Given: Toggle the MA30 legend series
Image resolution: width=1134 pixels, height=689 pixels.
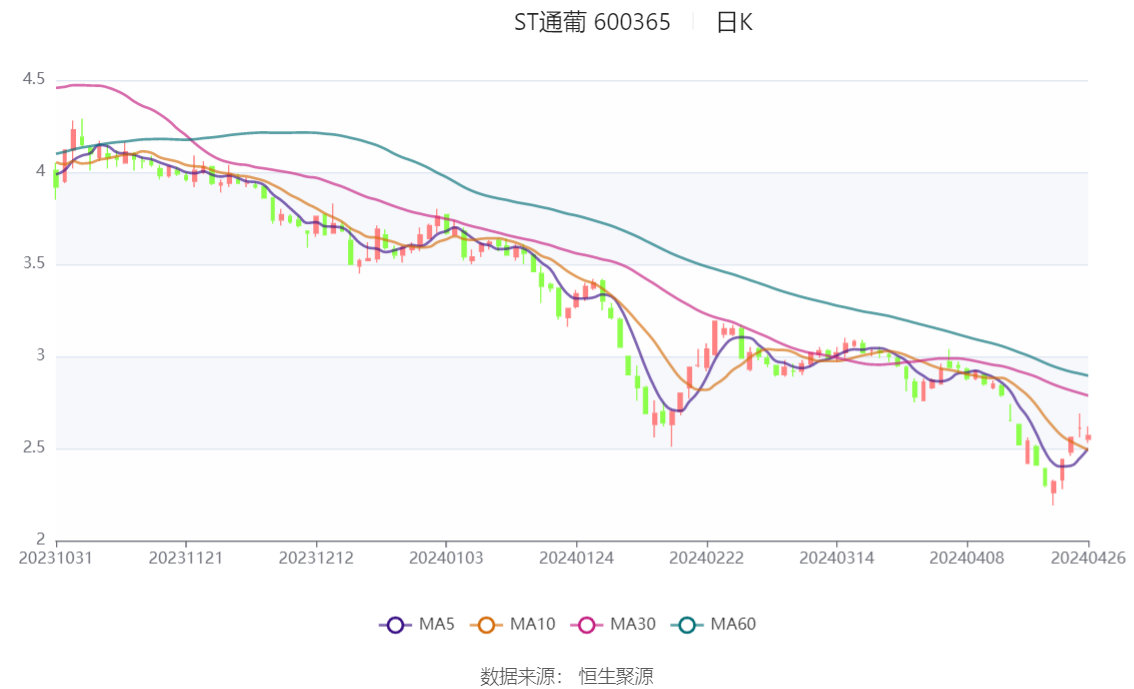Looking at the screenshot, I should [x=613, y=624].
